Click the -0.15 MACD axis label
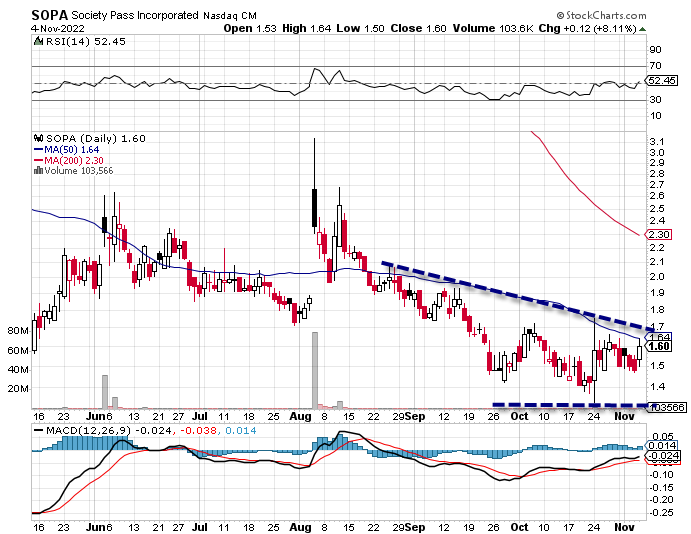 click(662, 487)
